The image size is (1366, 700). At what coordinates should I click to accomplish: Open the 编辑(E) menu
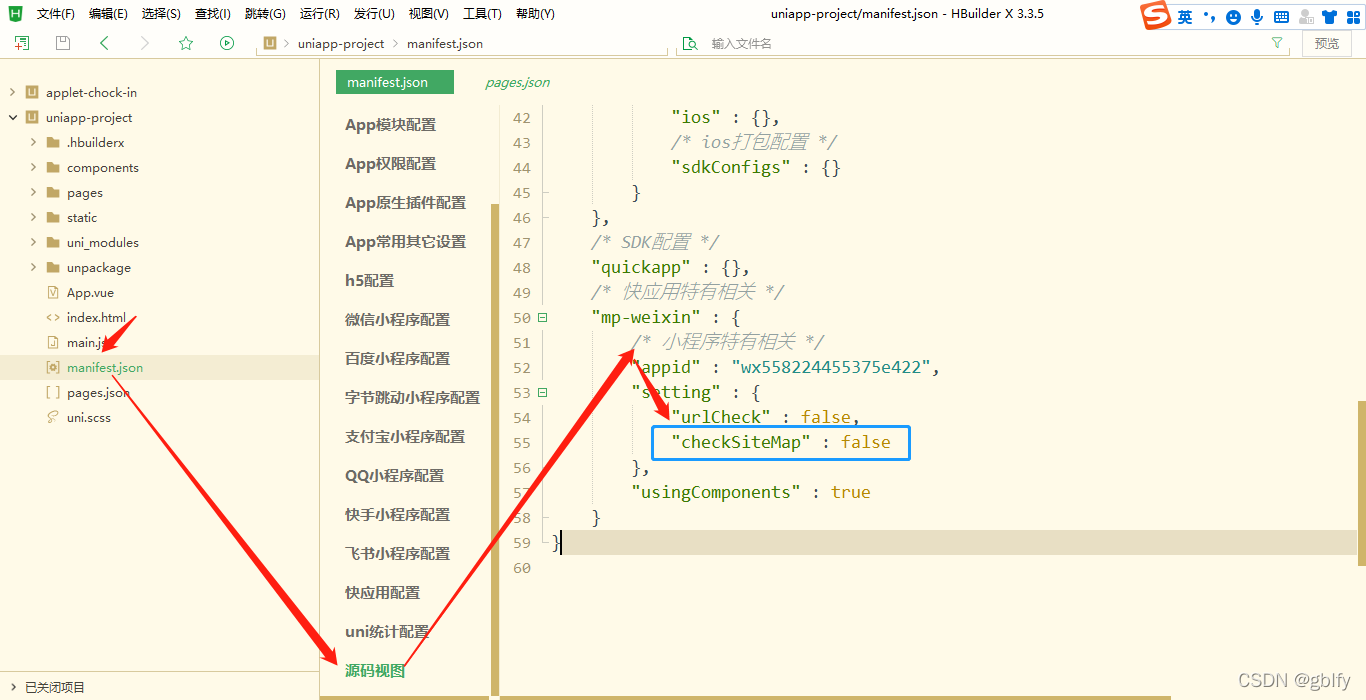click(x=108, y=13)
